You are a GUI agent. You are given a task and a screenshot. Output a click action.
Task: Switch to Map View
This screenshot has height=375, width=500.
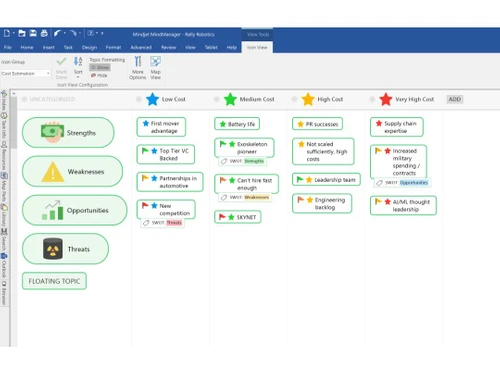point(156,68)
